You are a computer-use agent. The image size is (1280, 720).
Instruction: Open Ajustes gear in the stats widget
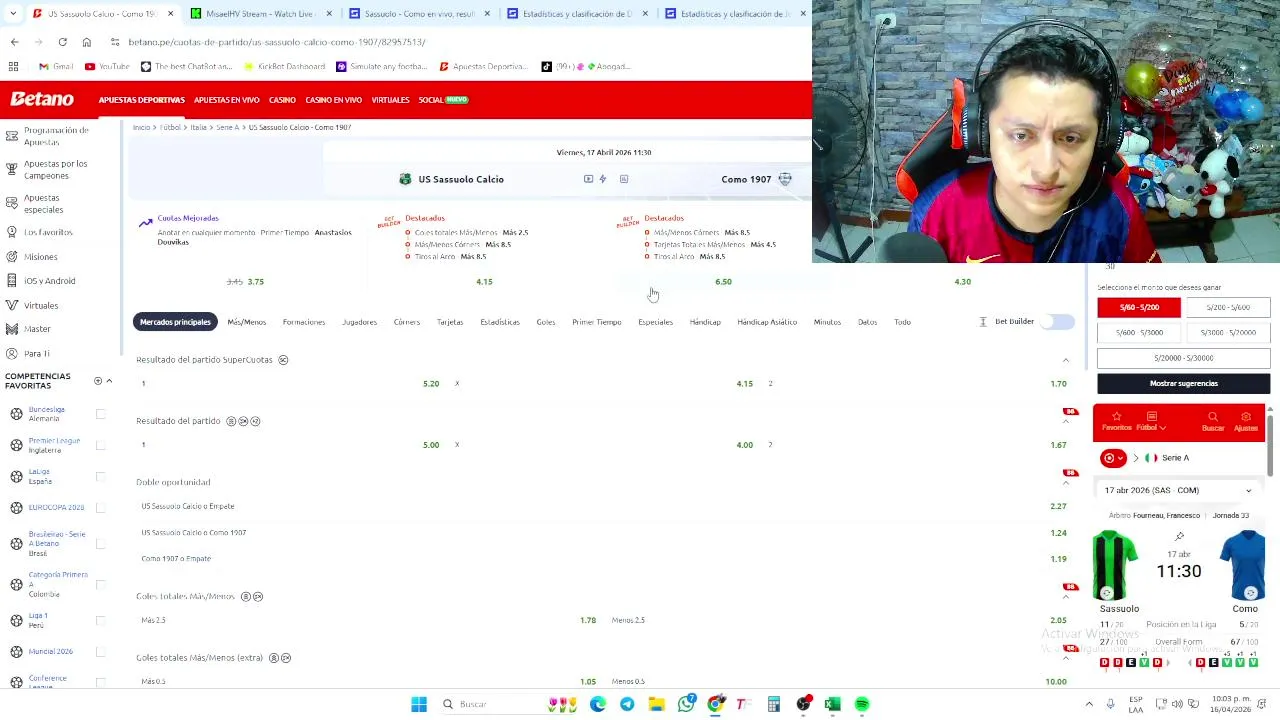1246,421
